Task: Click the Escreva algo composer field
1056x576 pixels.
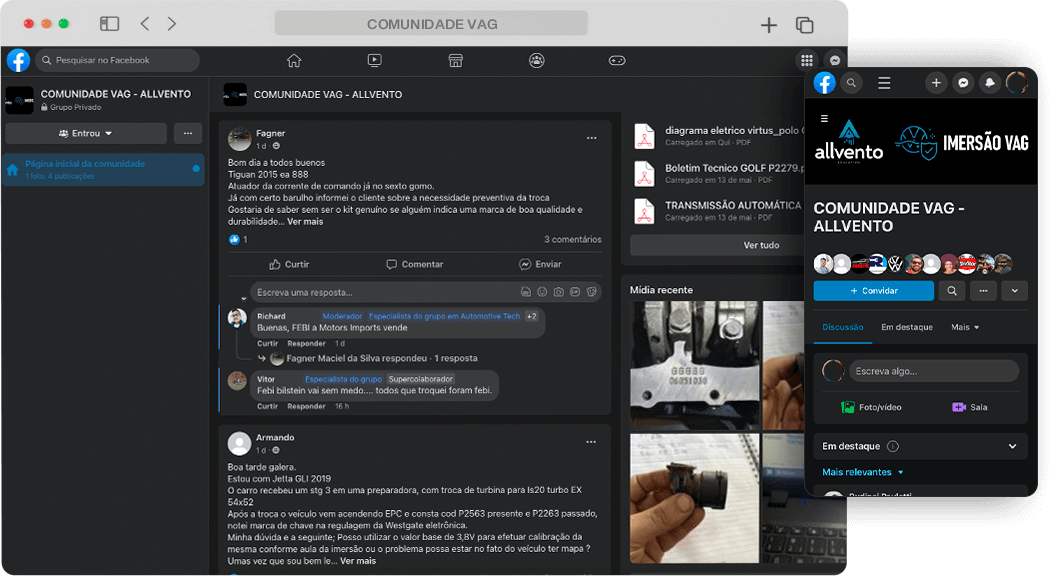Action: 933,371
